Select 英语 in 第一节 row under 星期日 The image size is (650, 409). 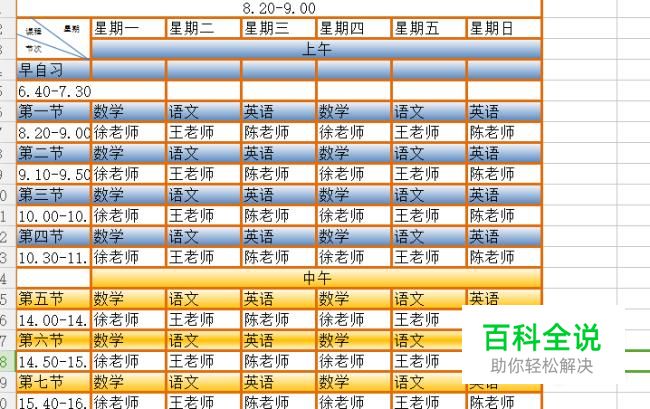tap(504, 112)
